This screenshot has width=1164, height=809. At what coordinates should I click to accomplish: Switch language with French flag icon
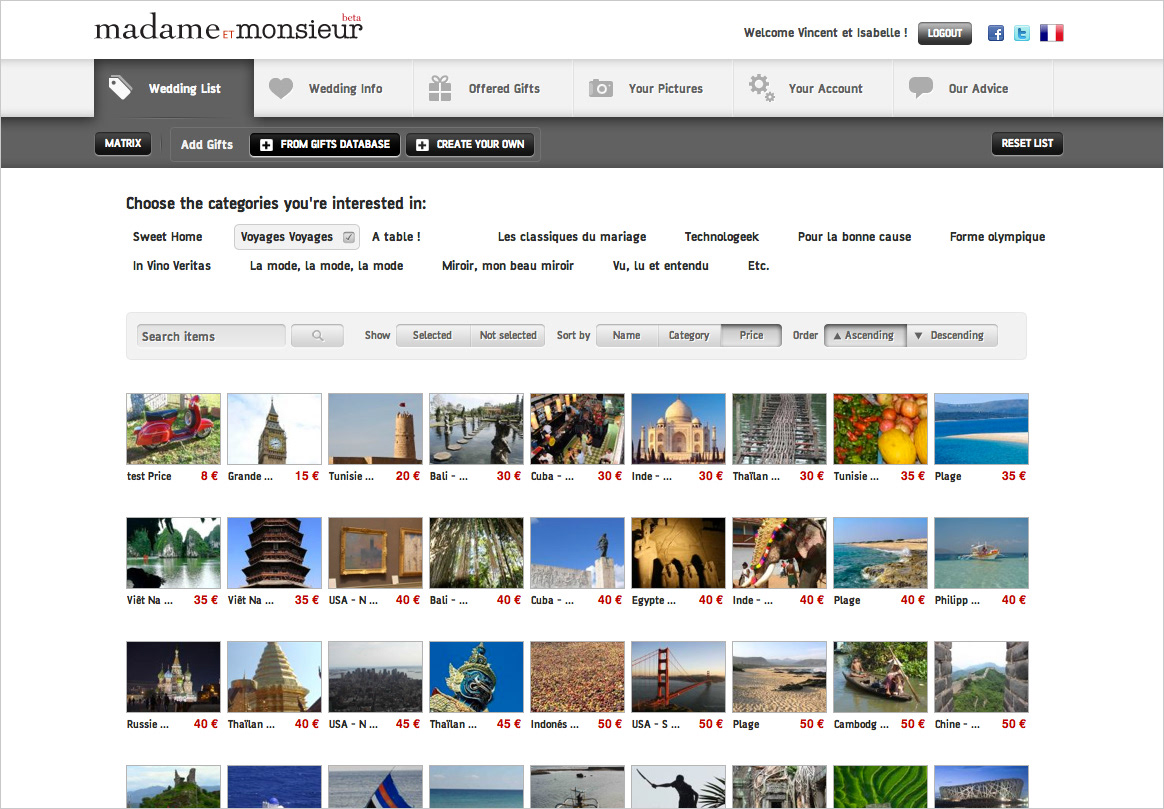click(x=1051, y=33)
